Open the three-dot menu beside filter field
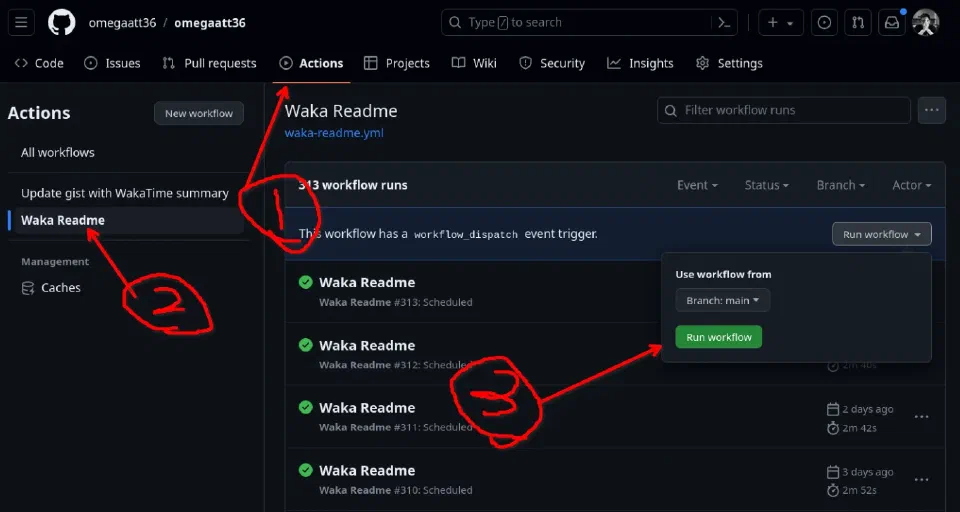 pos(932,110)
